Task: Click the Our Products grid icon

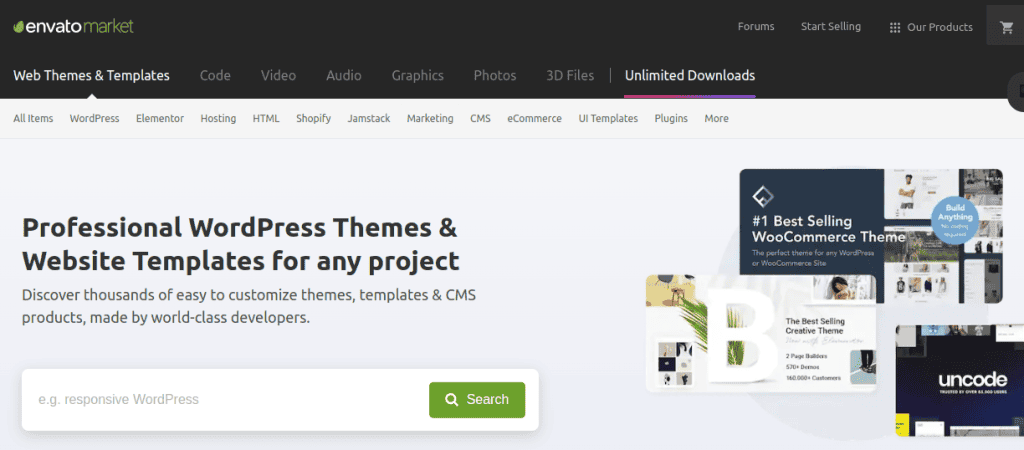Action: pos(895,28)
